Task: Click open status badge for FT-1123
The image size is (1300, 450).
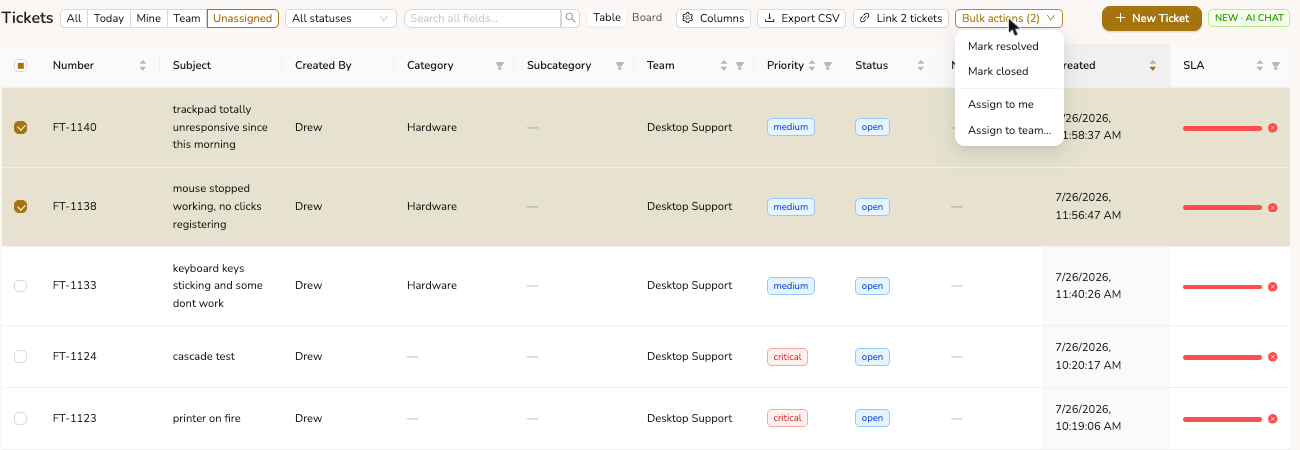Action: [872, 419]
